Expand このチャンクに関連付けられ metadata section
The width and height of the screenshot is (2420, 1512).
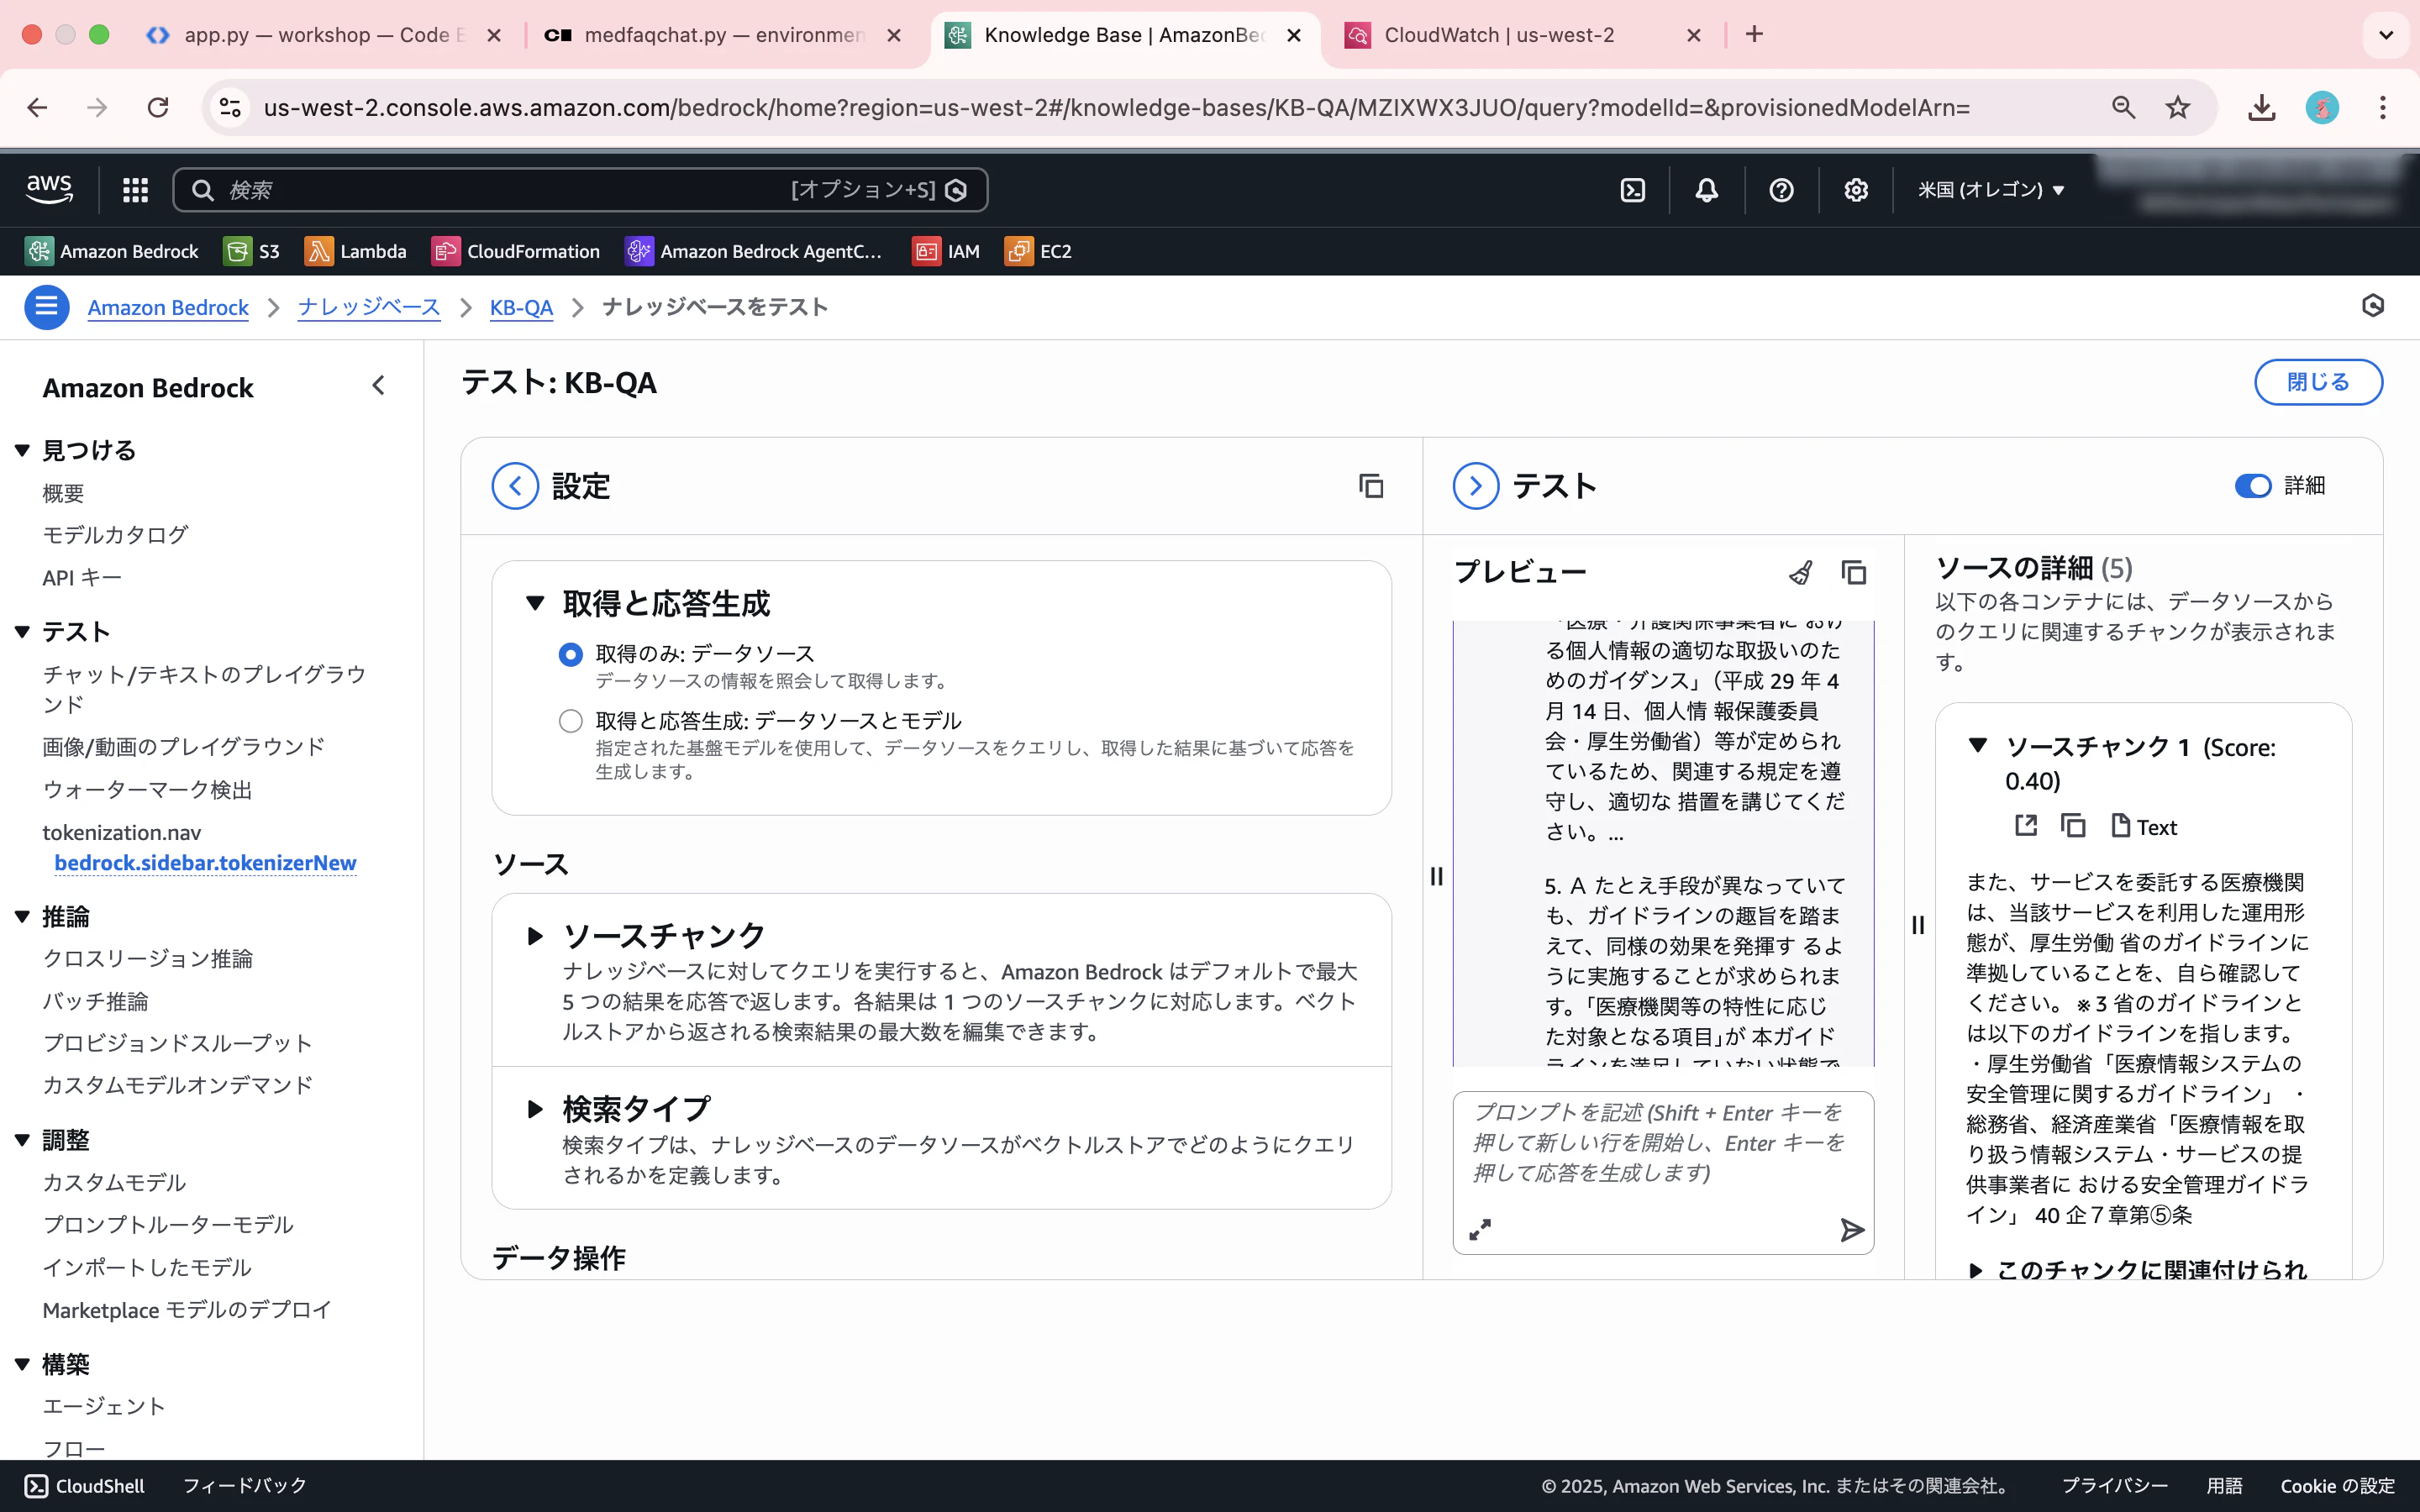point(1975,1271)
